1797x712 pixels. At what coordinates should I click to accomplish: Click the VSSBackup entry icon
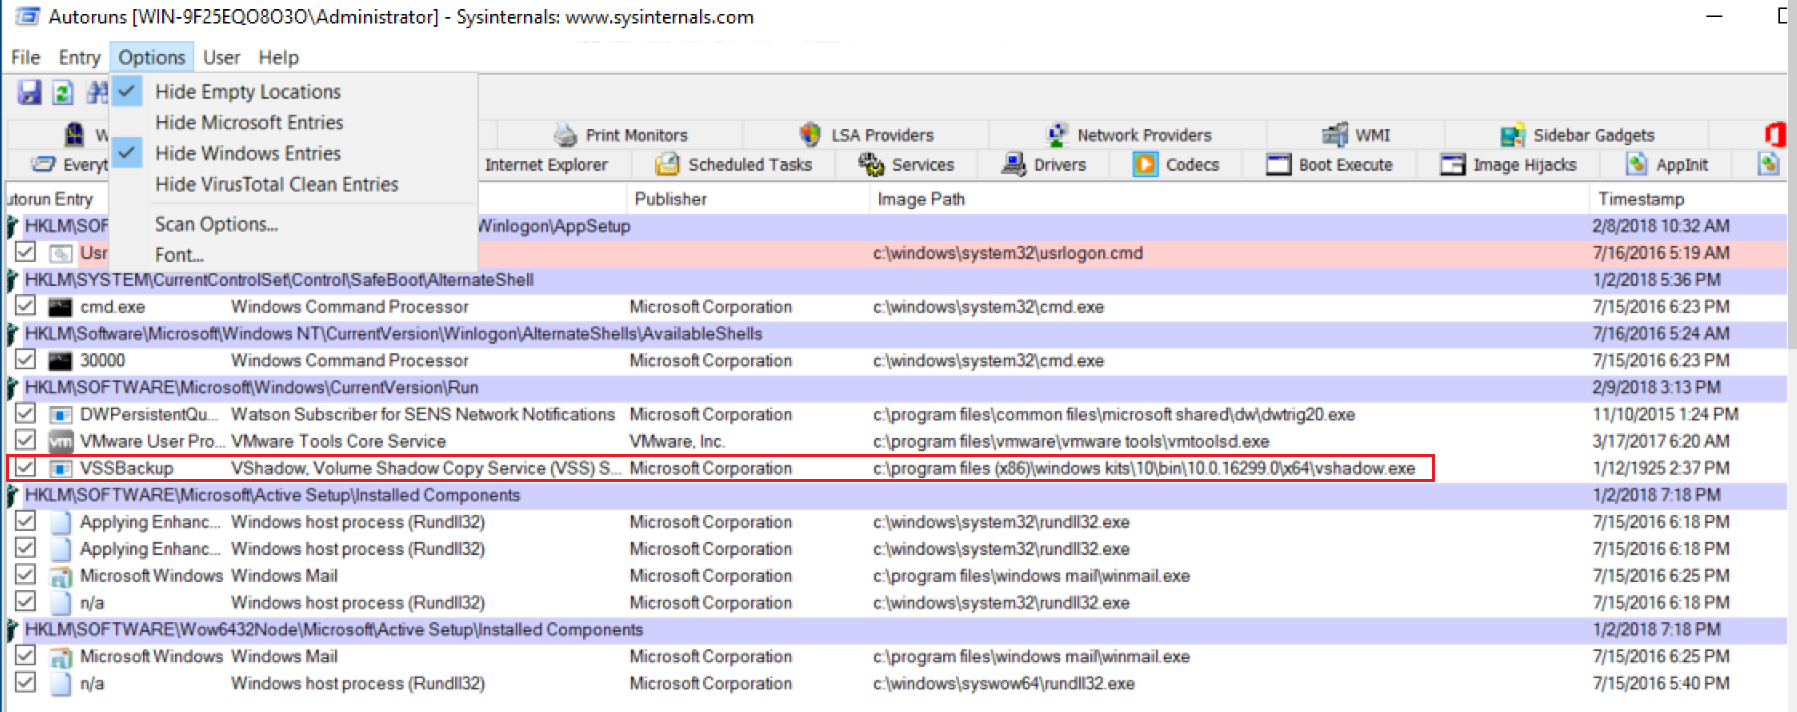[x=61, y=468]
